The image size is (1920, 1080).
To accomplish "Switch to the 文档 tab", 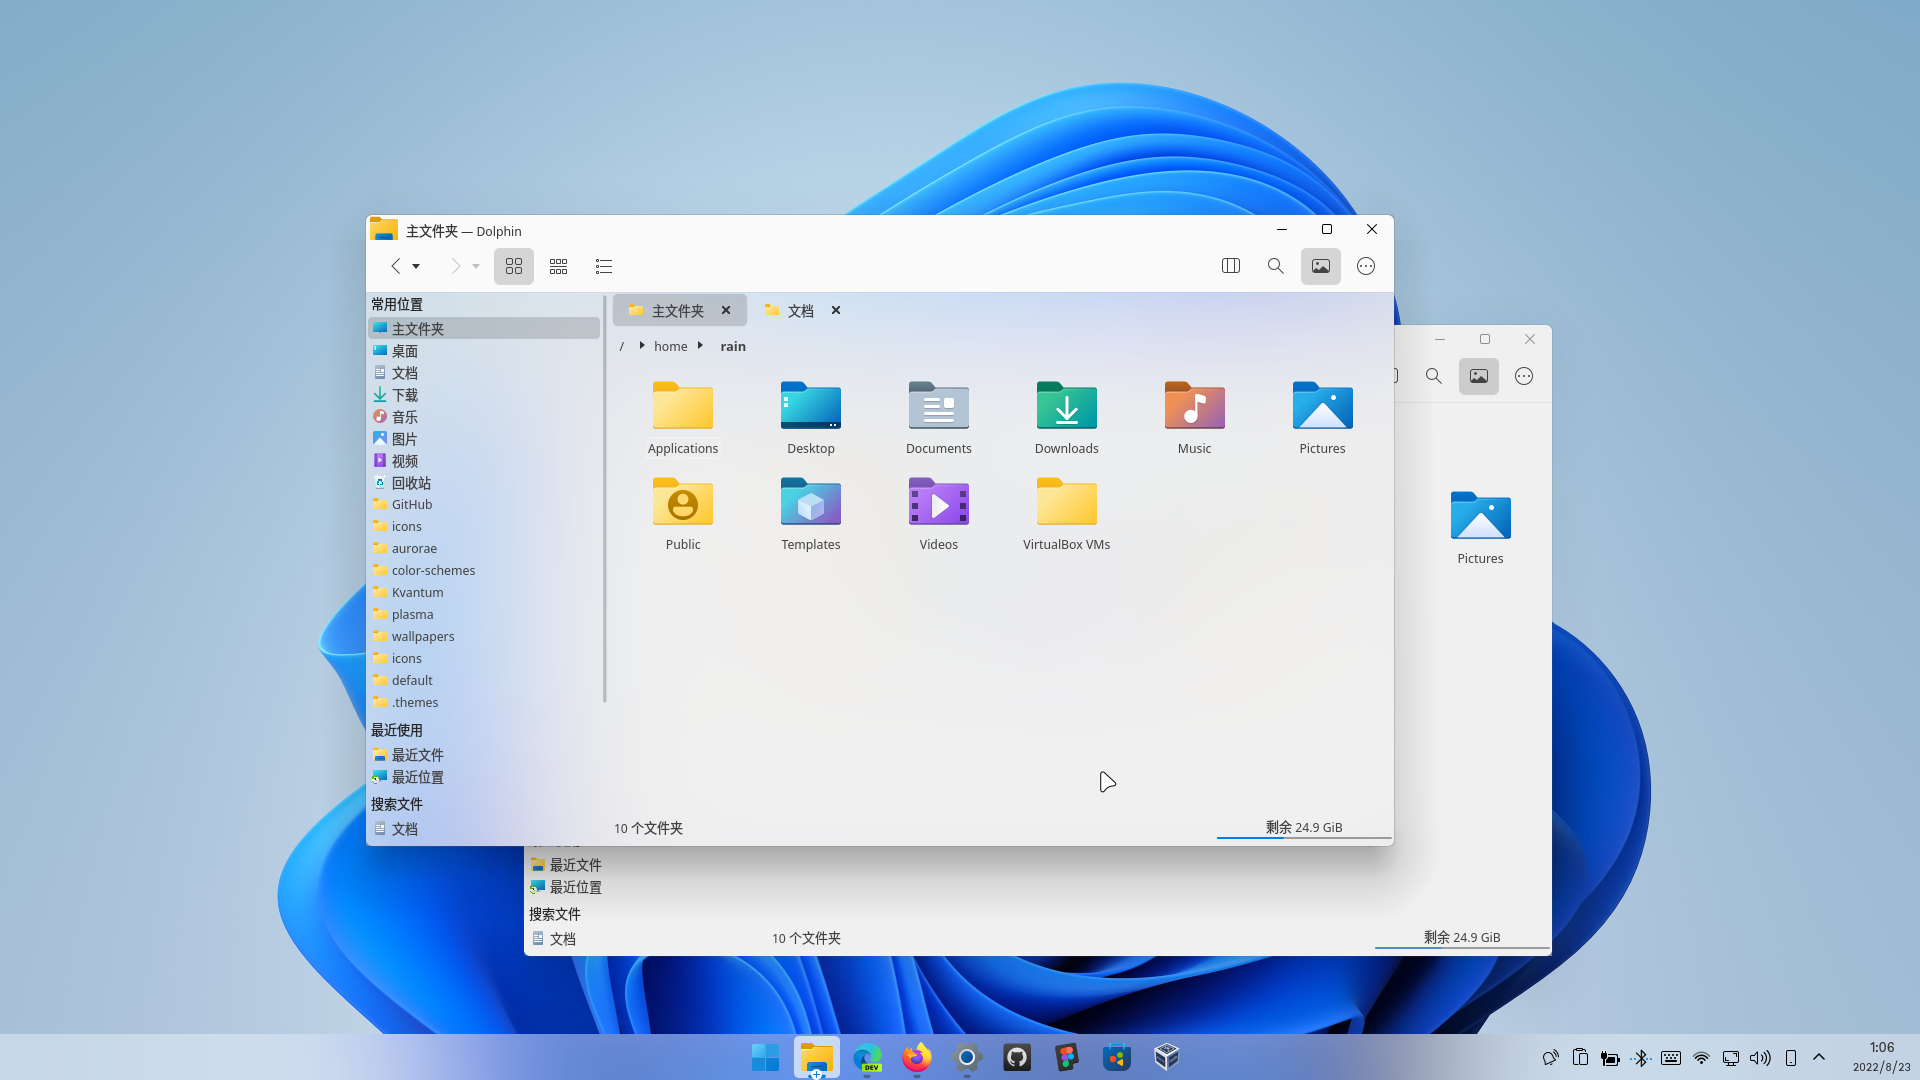I will pyautogui.click(x=800, y=311).
